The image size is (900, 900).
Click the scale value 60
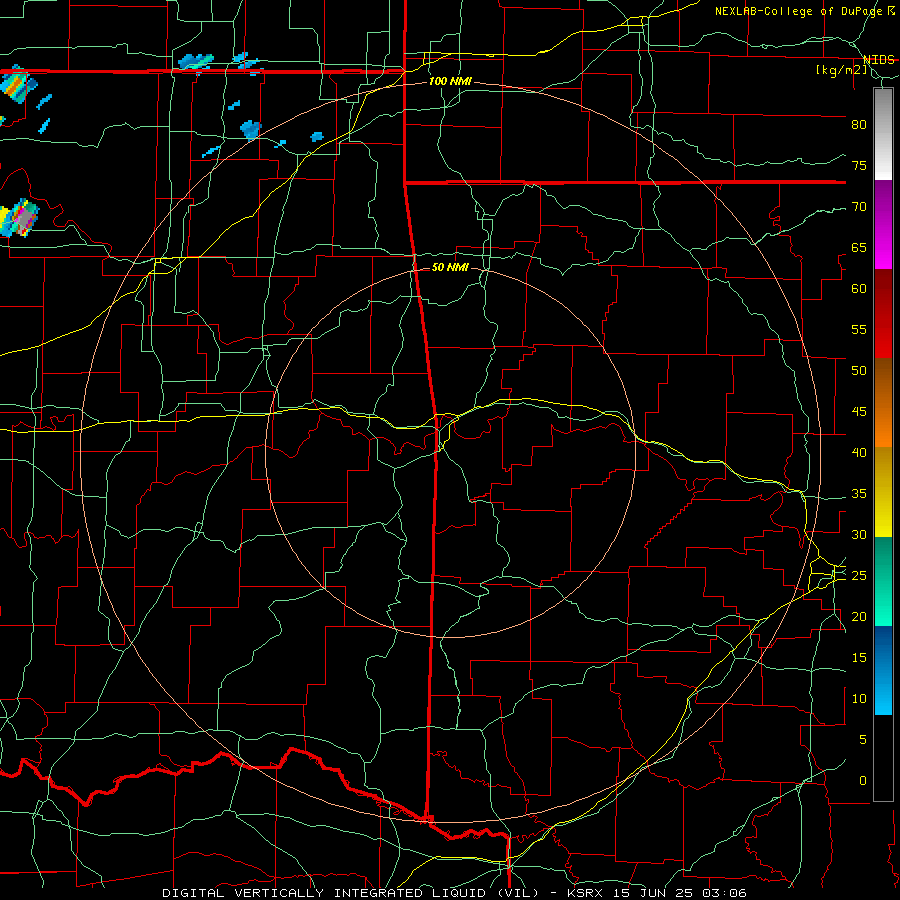(x=859, y=289)
